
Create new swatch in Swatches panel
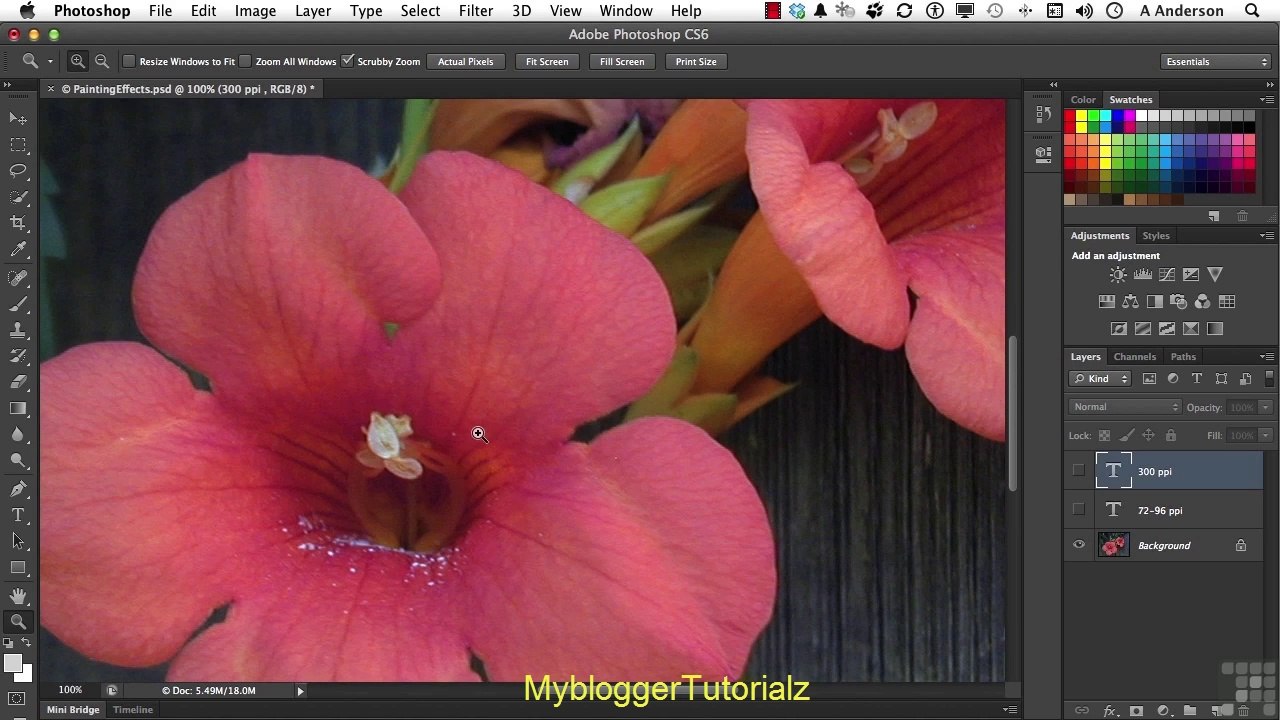point(1214,216)
